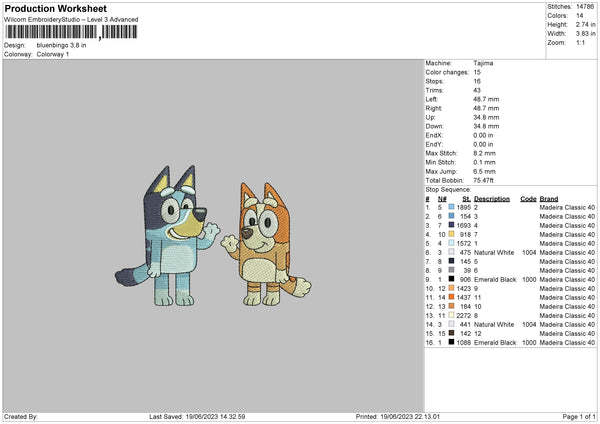
Task: Click the 'St.' column header
Action: tap(466, 199)
